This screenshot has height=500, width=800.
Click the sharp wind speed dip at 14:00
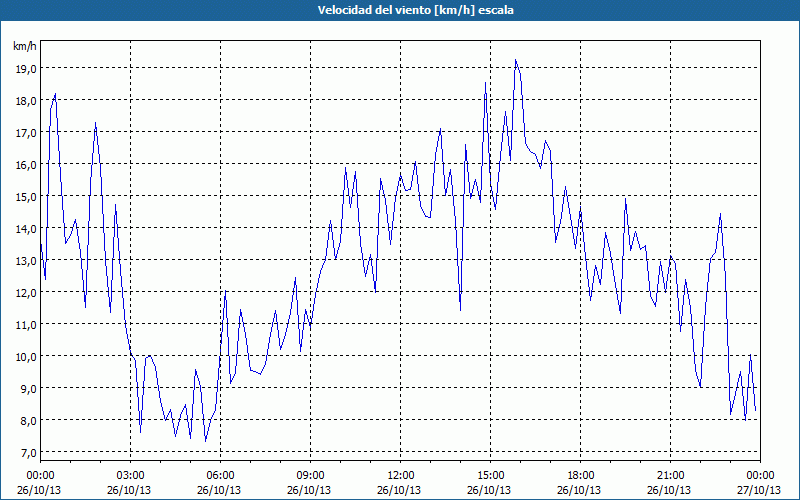pos(460,309)
